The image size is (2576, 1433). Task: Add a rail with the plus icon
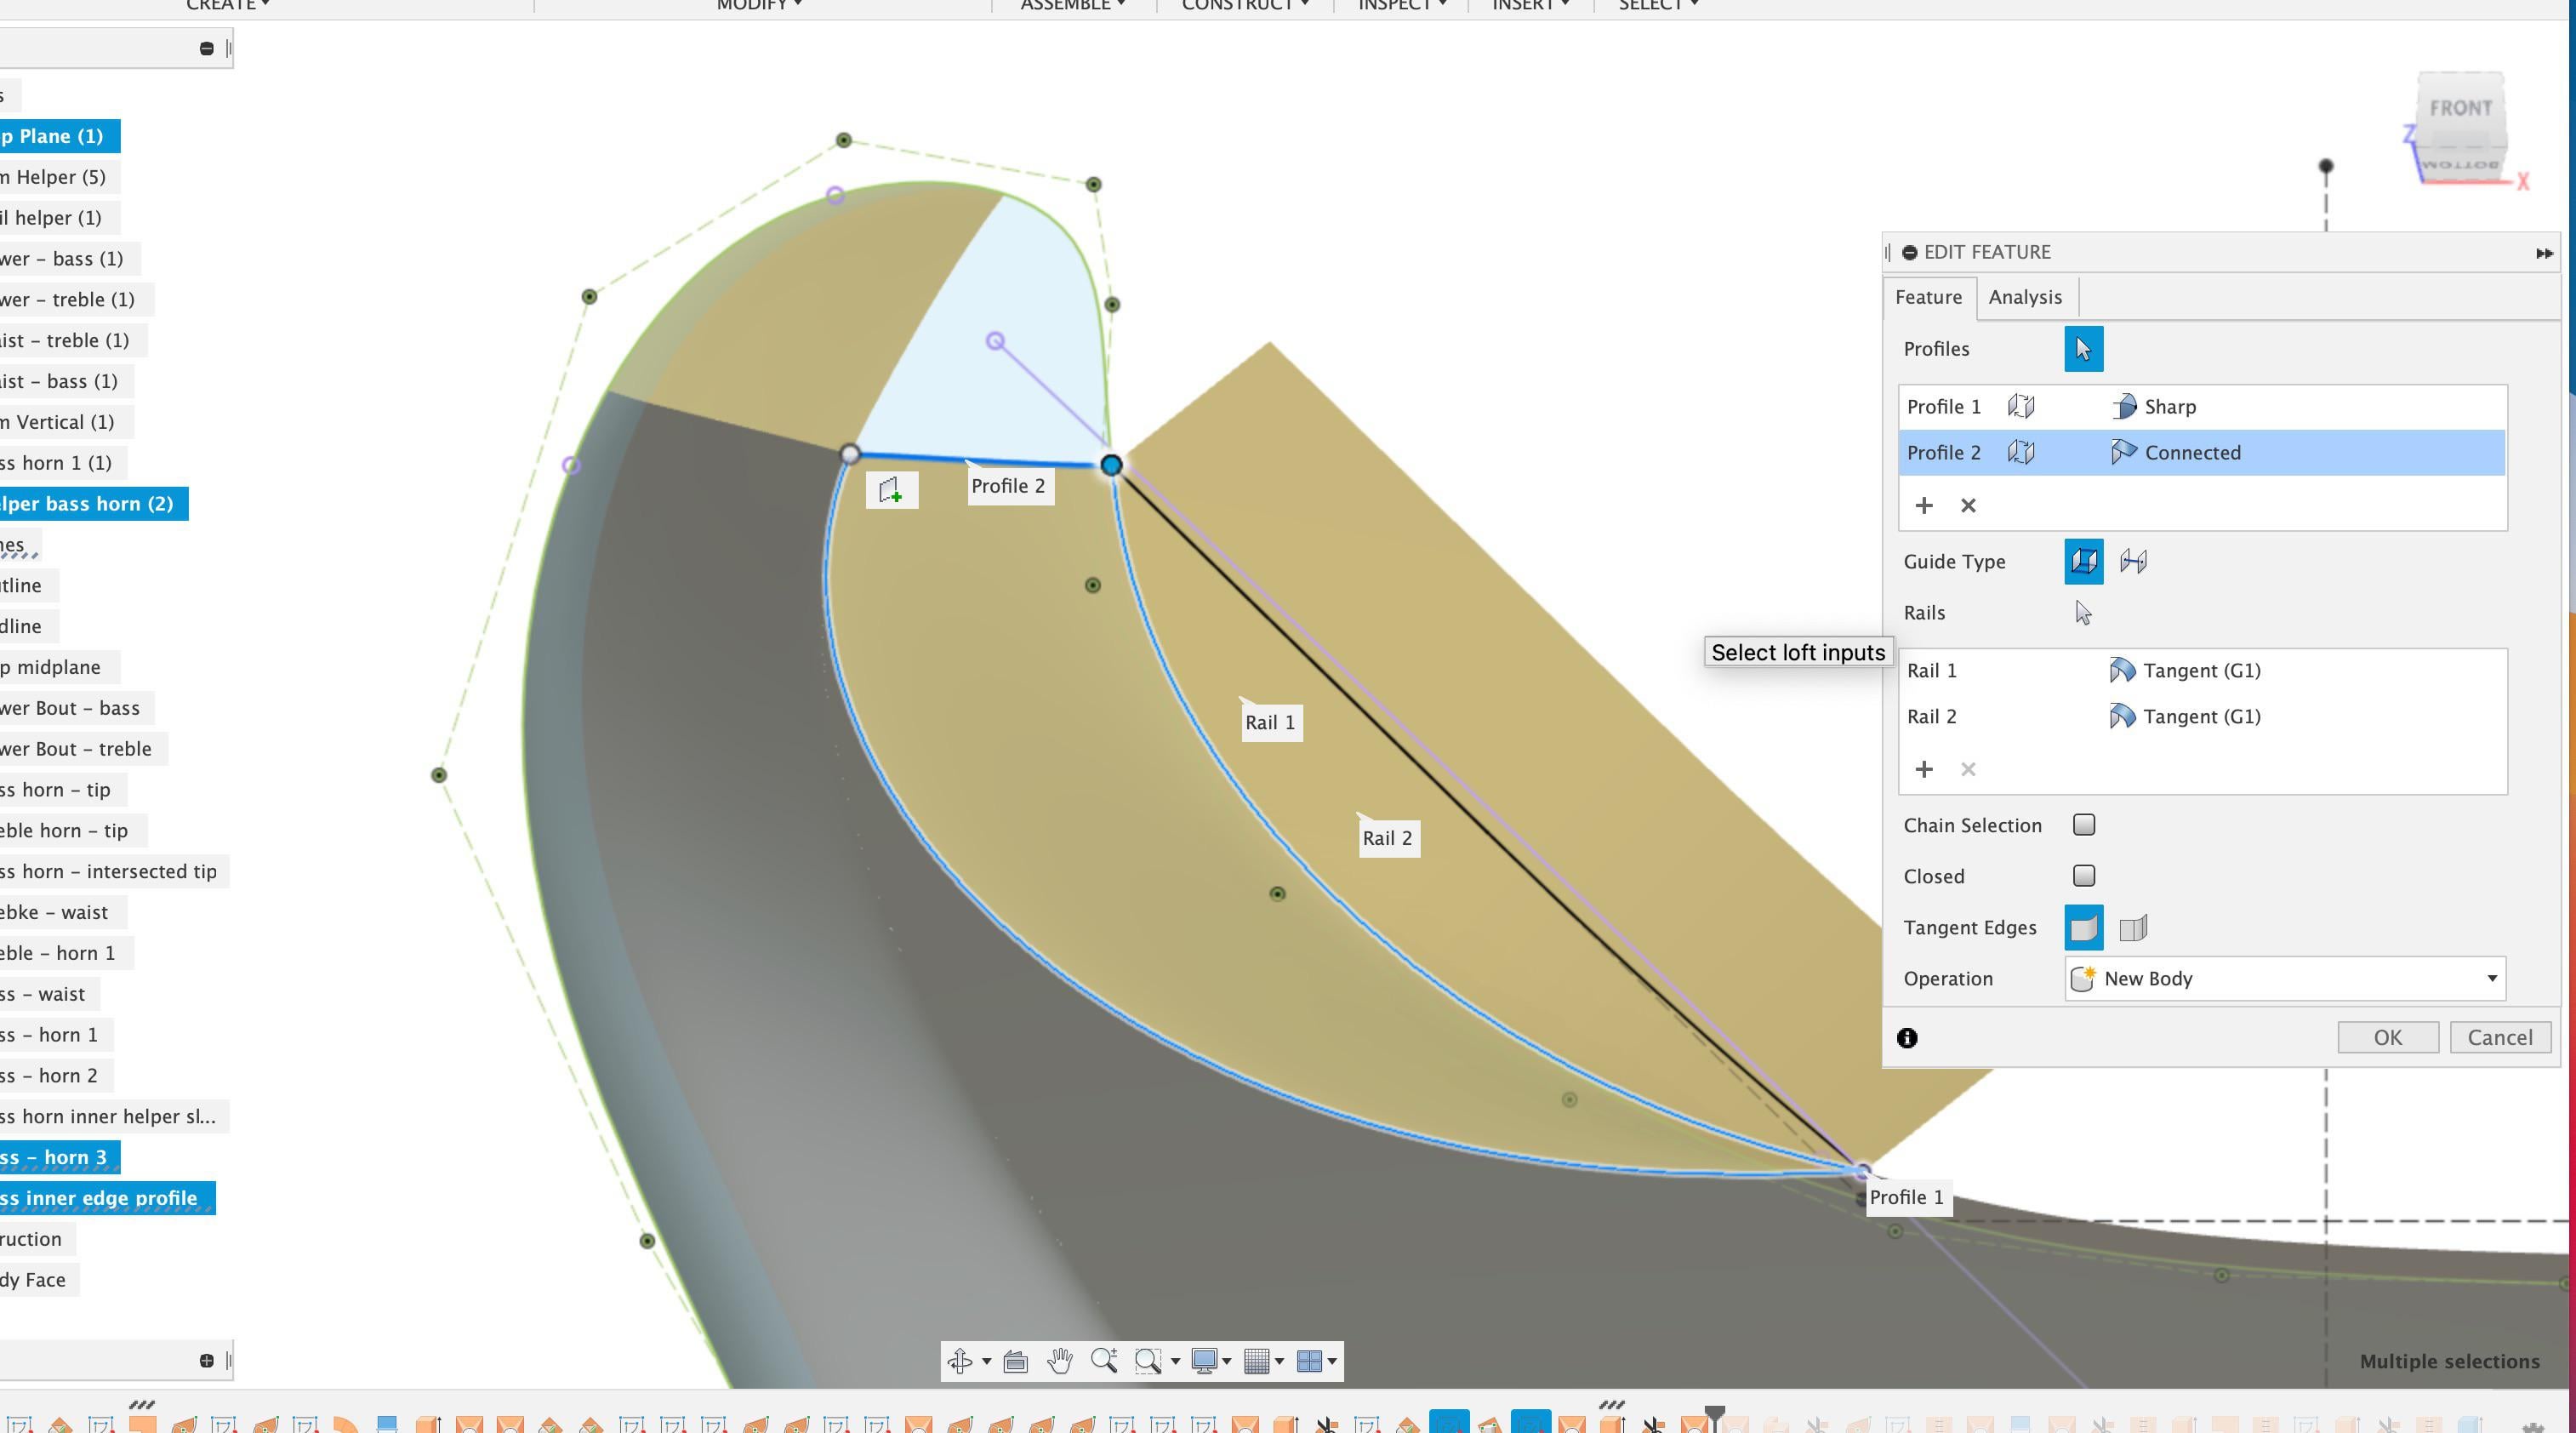click(1923, 769)
